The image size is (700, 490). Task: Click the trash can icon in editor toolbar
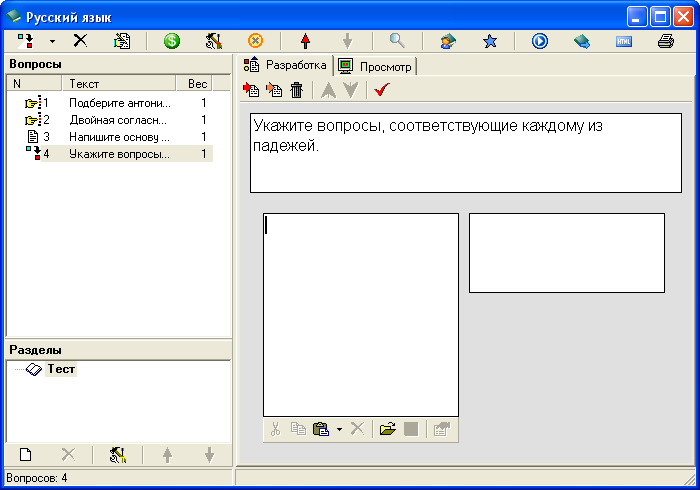pos(297,90)
